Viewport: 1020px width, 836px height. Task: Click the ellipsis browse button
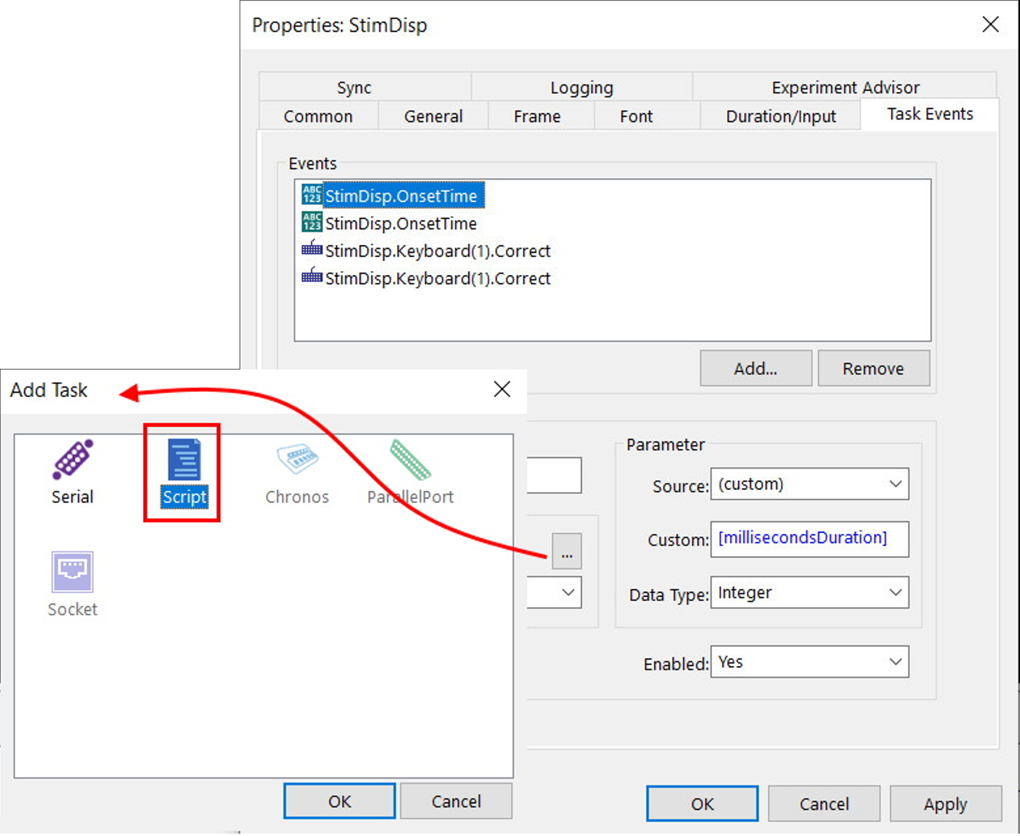click(x=567, y=552)
